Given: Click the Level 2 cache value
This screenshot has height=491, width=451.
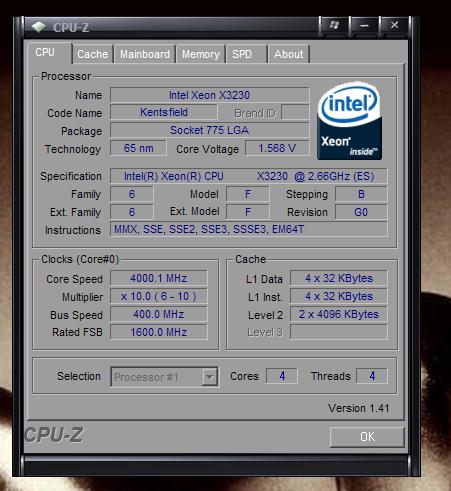Looking at the screenshot, I should [339, 314].
